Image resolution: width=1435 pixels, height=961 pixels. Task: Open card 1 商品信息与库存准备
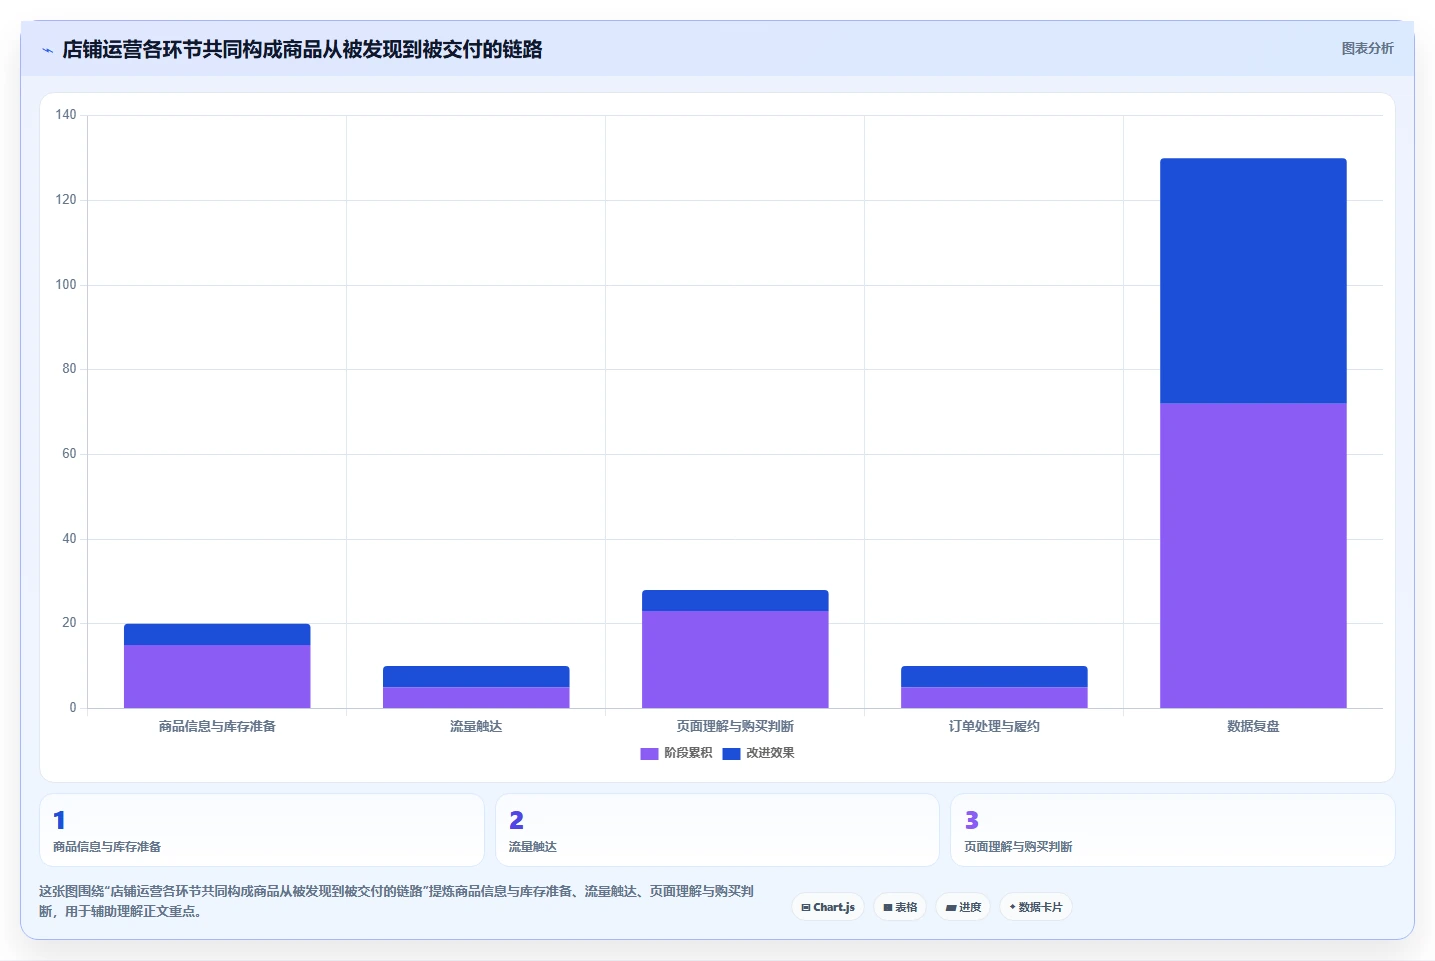(262, 830)
